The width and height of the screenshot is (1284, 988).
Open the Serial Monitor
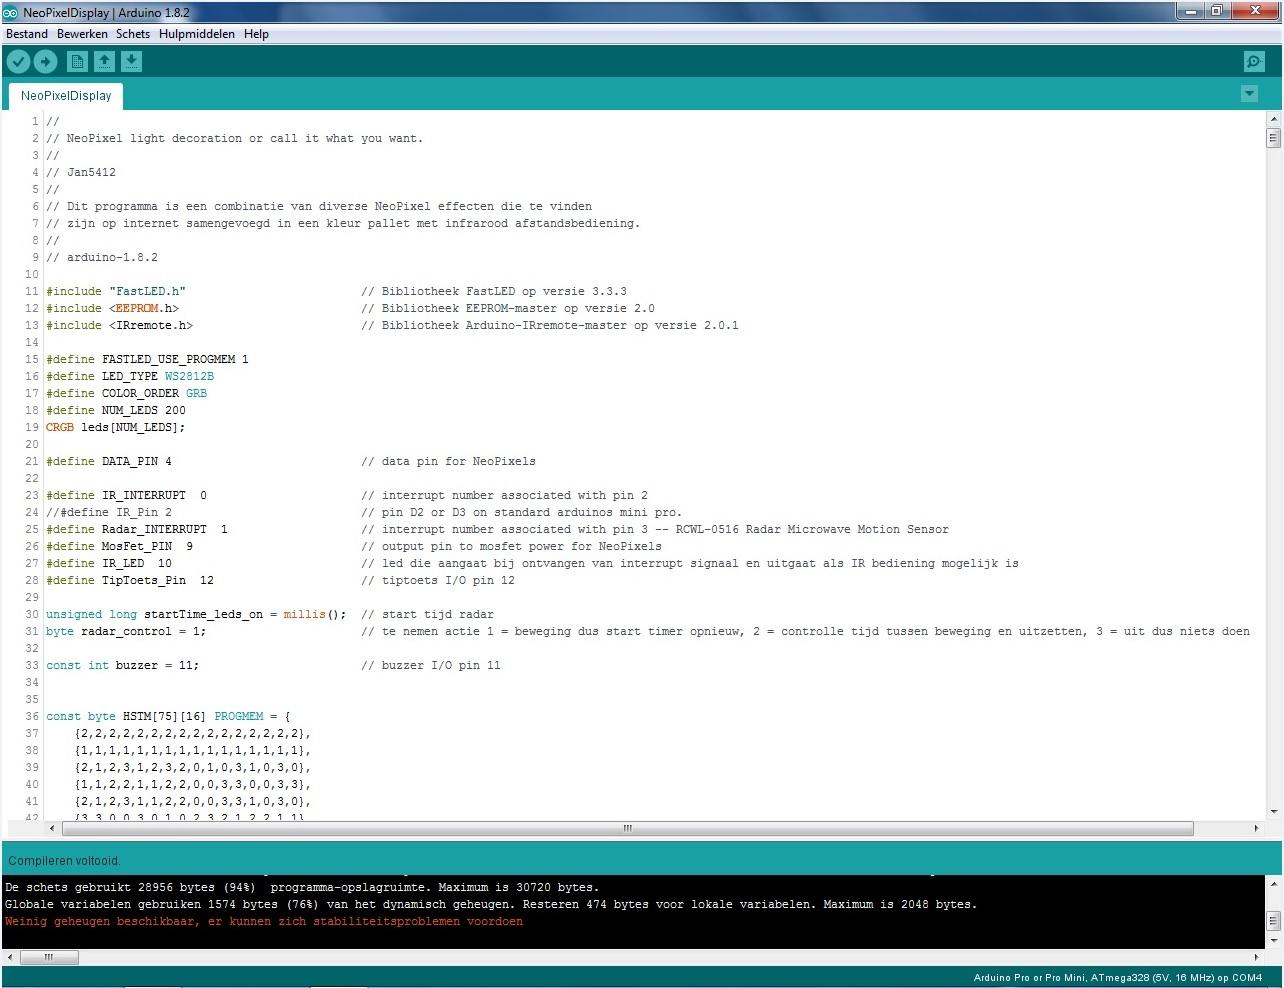tap(1253, 61)
